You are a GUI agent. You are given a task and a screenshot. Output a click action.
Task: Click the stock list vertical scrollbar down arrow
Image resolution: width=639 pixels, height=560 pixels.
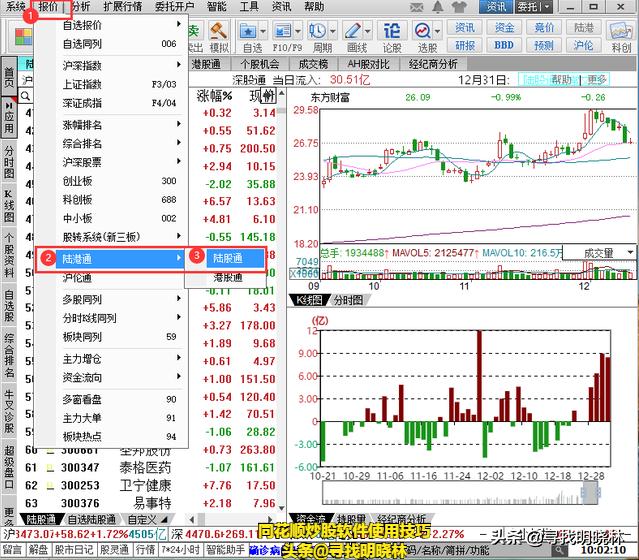[x=282, y=508]
